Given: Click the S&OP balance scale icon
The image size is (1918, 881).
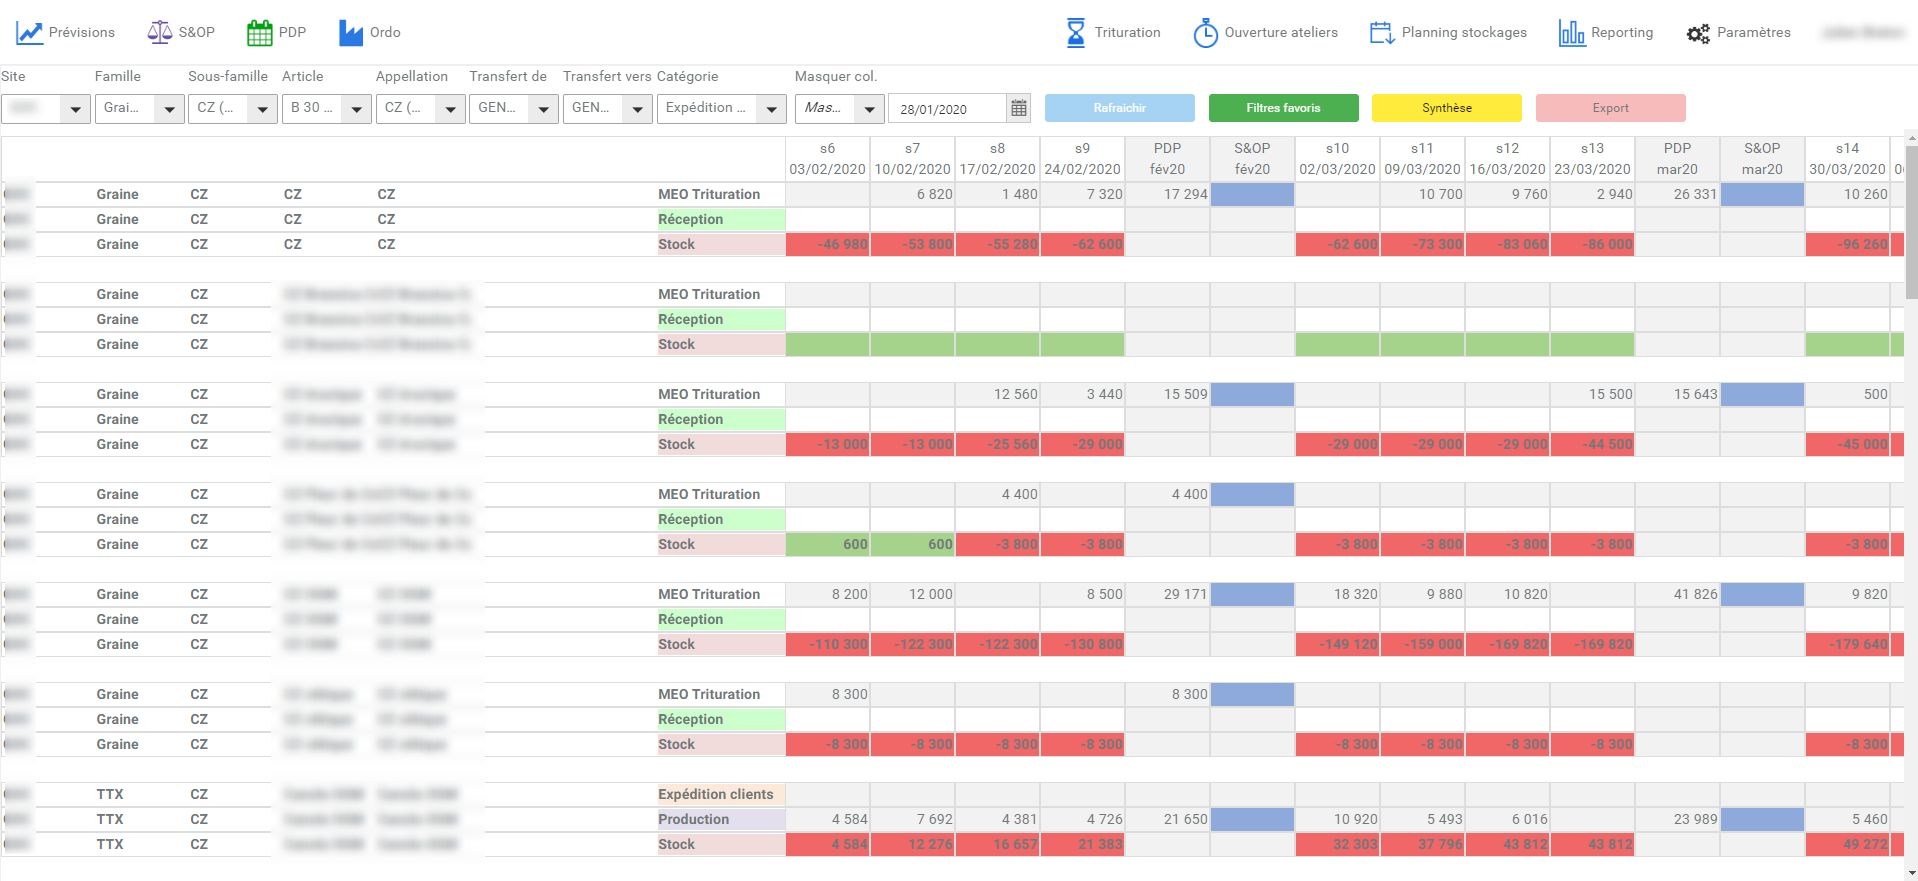Looking at the screenshot, I should coord(159,33).
